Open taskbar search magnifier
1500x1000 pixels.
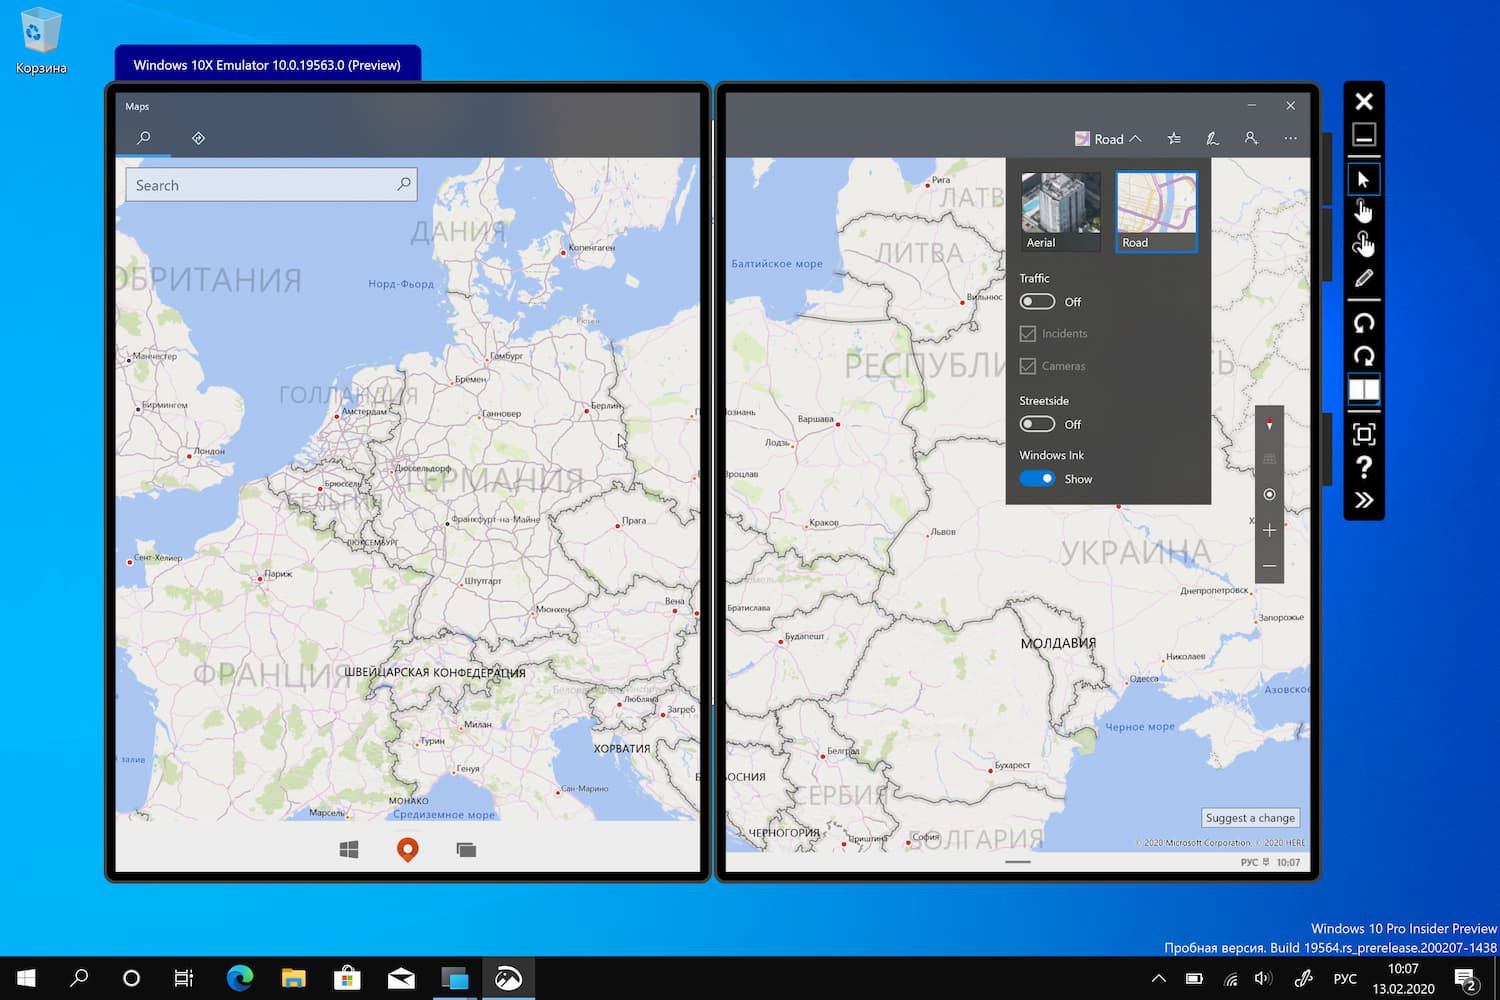coord(78,978)
